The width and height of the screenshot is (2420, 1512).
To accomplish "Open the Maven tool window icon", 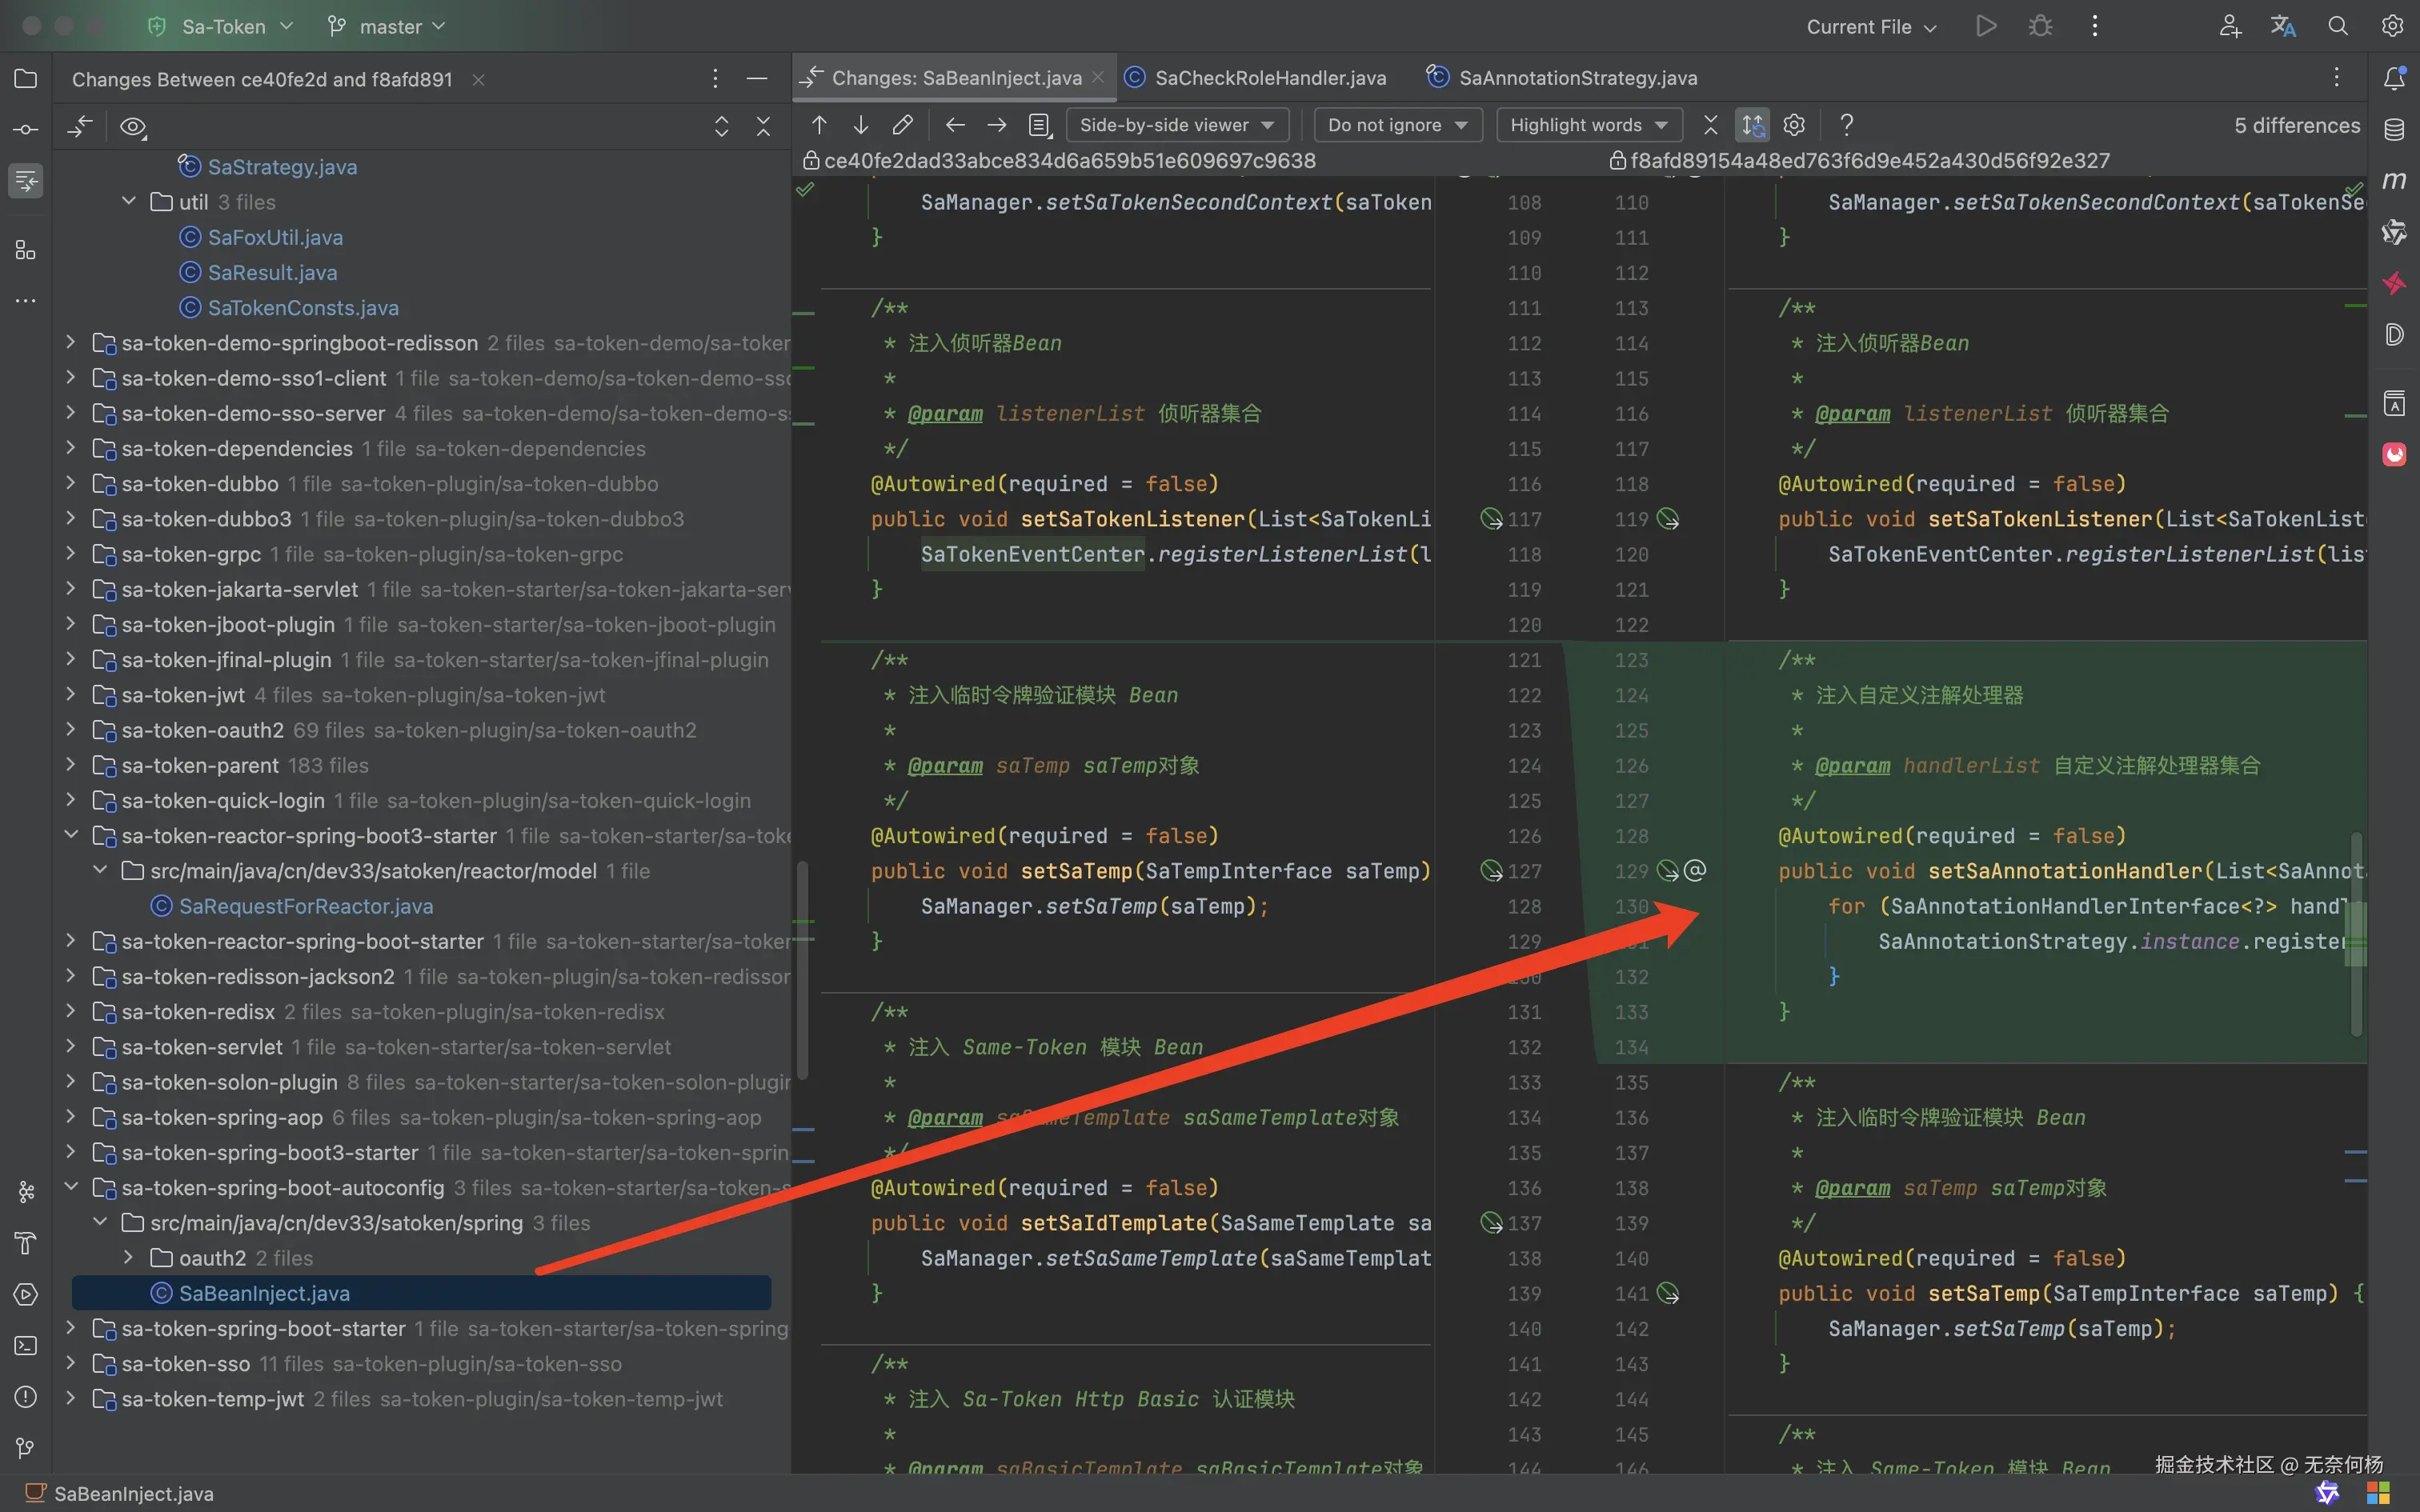I will click(x=2394, y=181).
